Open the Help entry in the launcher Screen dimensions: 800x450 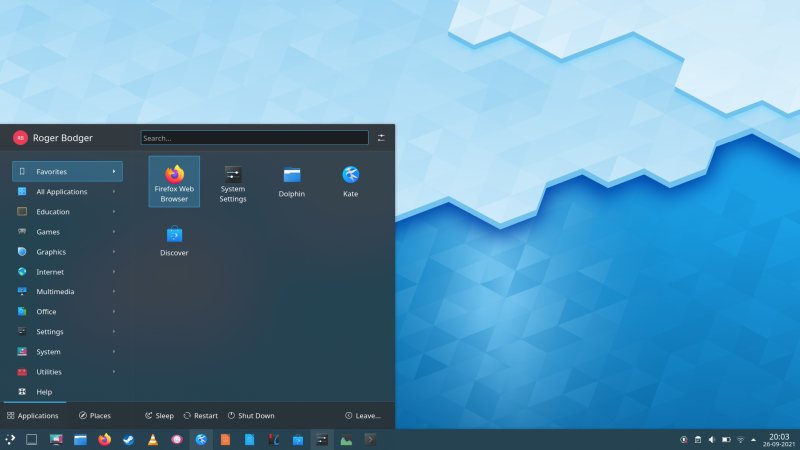click(x=67, y=392)
